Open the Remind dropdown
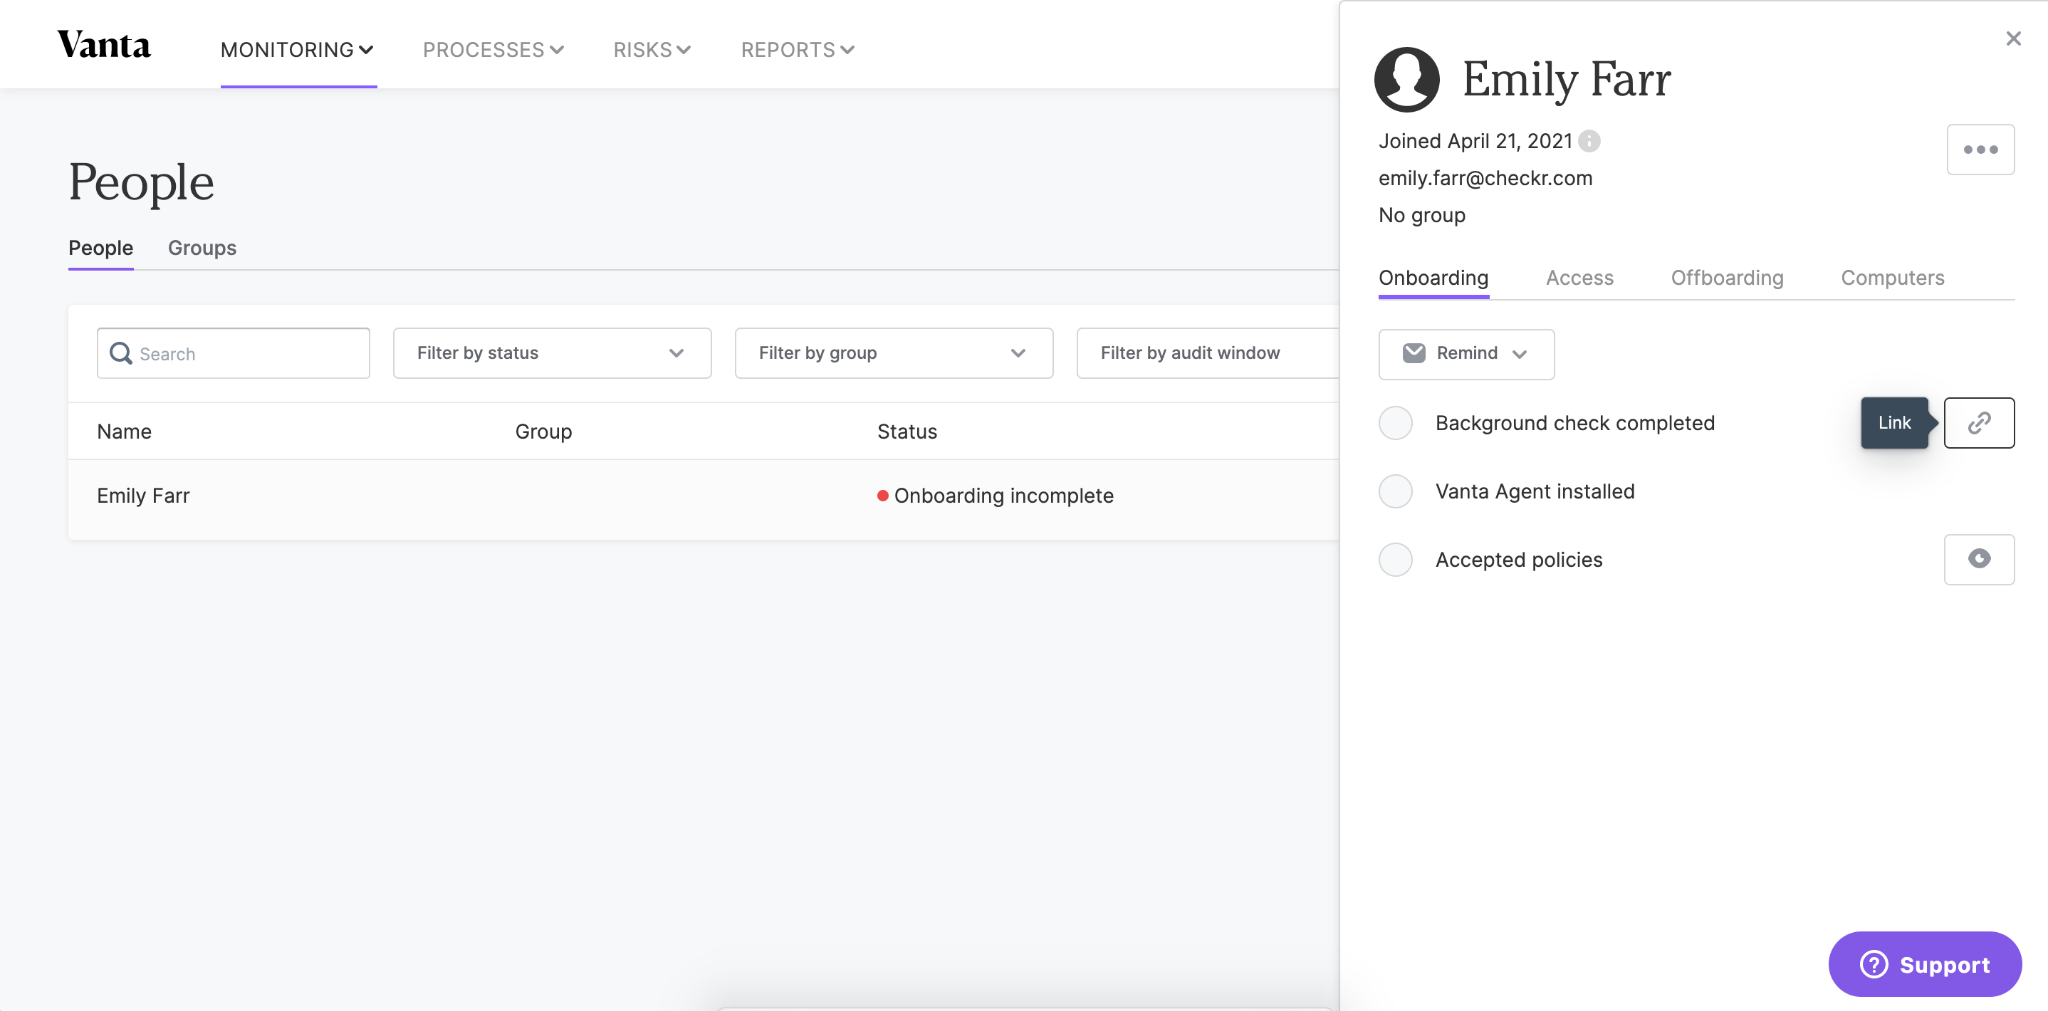Image resolution: width=2048 pixels, height=1011 pixels. (1466, 354)
